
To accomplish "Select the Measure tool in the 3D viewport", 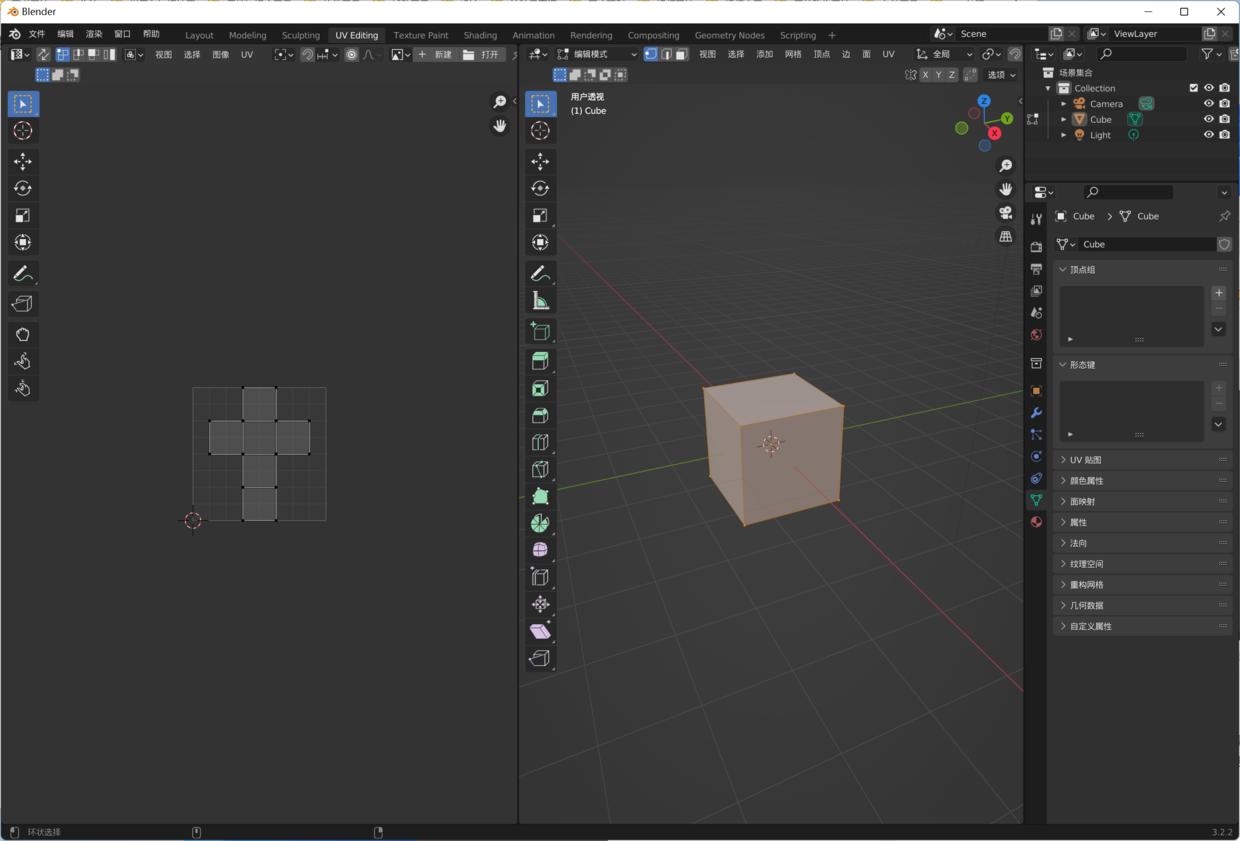I will (540, 300).
